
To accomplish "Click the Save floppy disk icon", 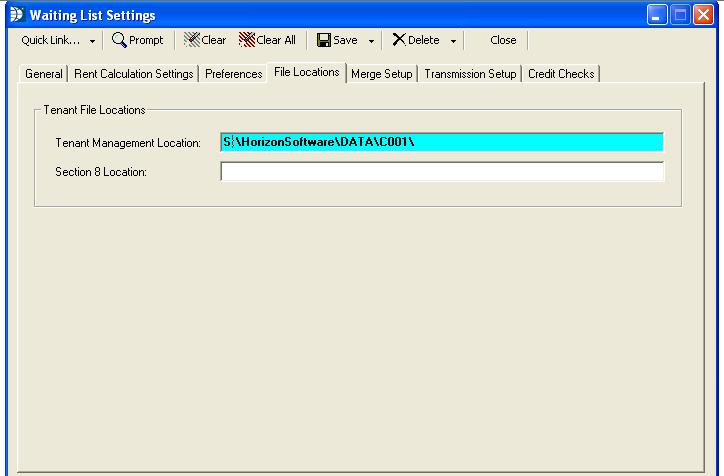I will (x=324, y=40).
